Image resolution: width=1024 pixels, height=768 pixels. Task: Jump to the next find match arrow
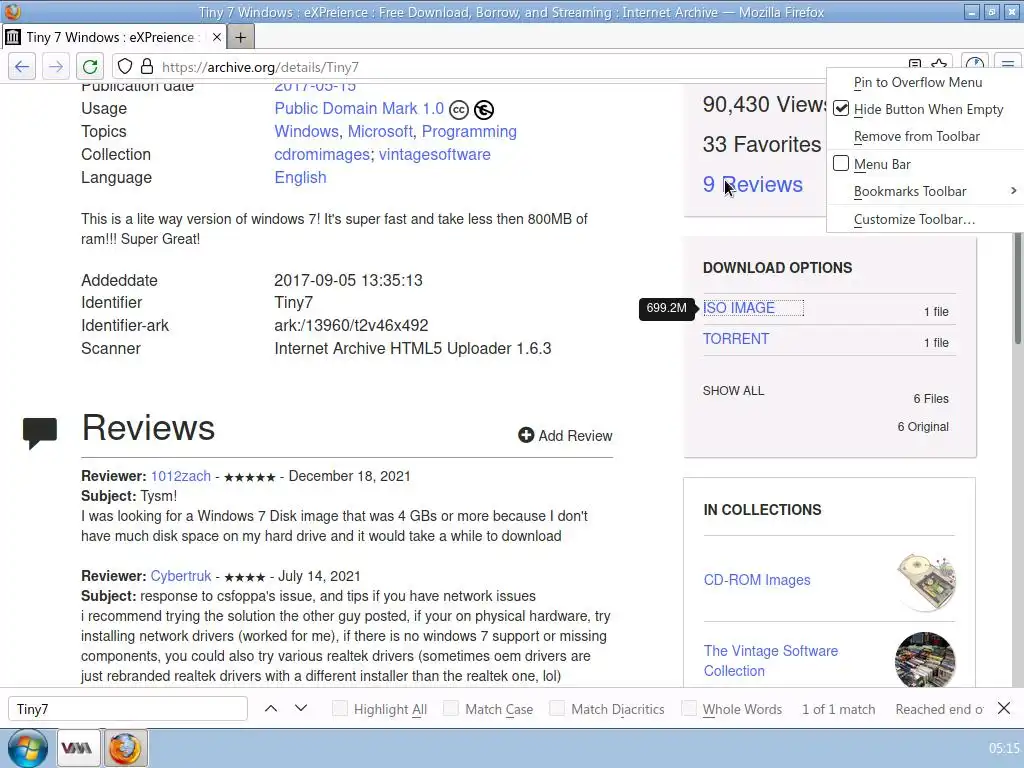pyautogui.click(x=301, y=709)
